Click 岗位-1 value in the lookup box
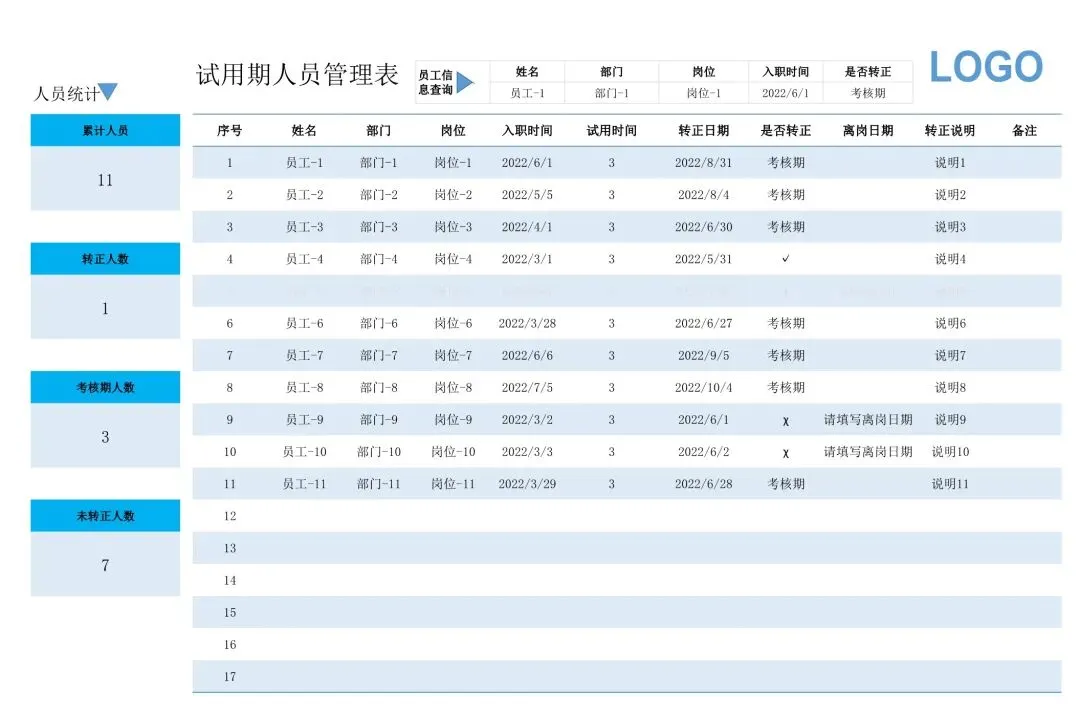 (703, 93)
